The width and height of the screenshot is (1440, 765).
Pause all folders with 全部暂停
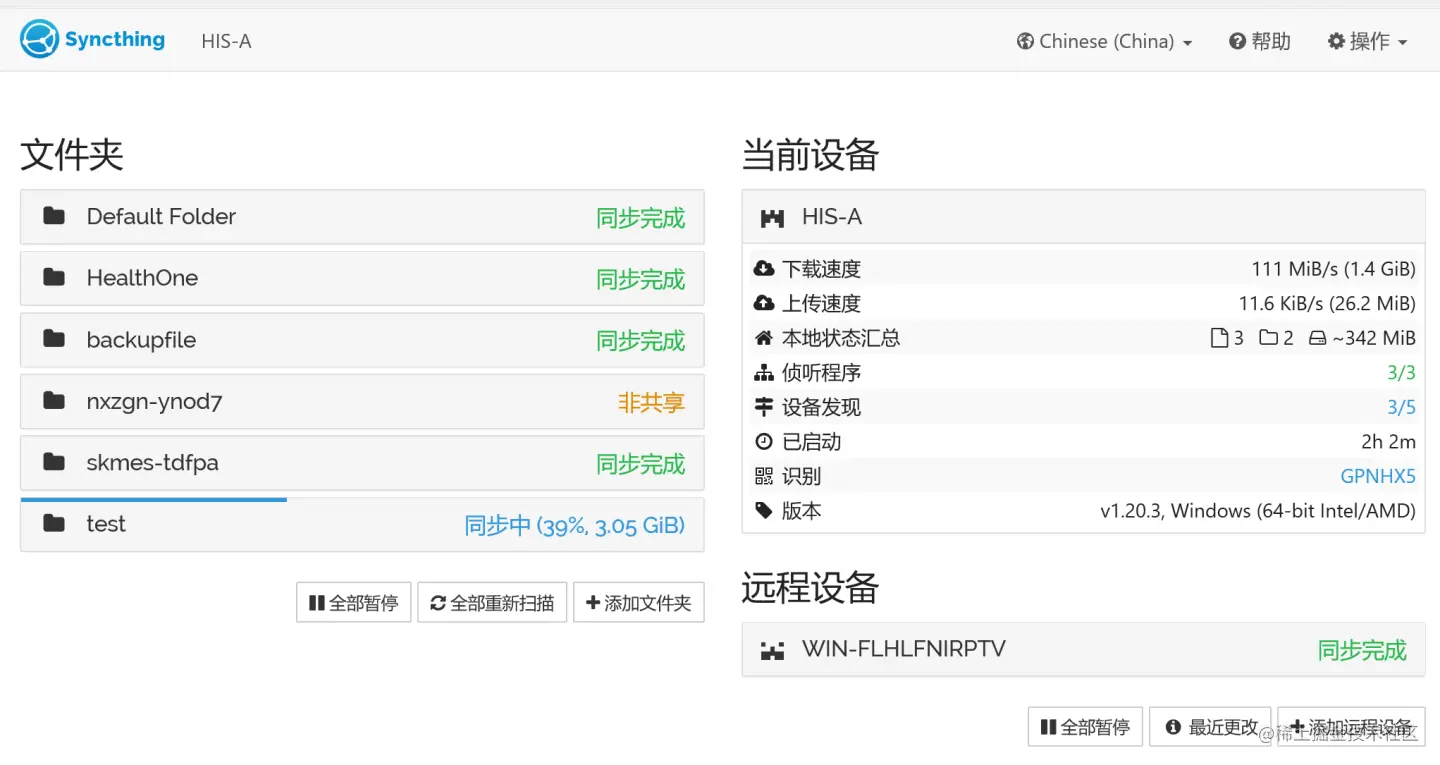point(354,603)
